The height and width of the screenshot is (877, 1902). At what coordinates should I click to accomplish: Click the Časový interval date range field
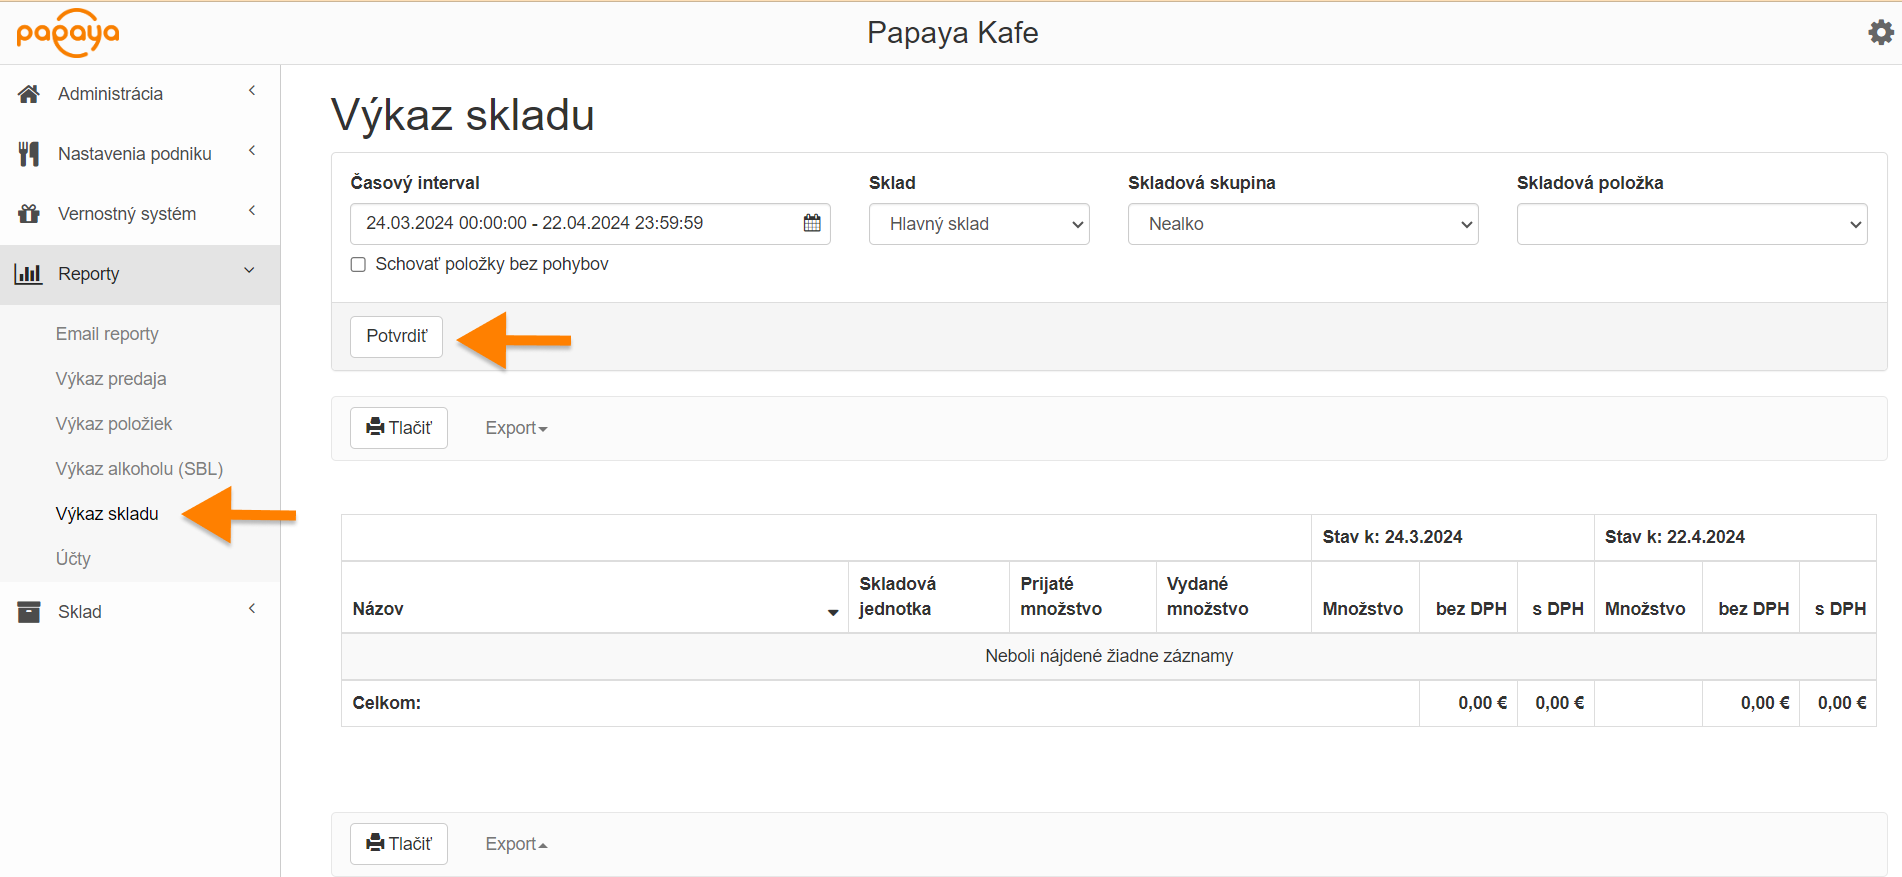coord(575,223)
